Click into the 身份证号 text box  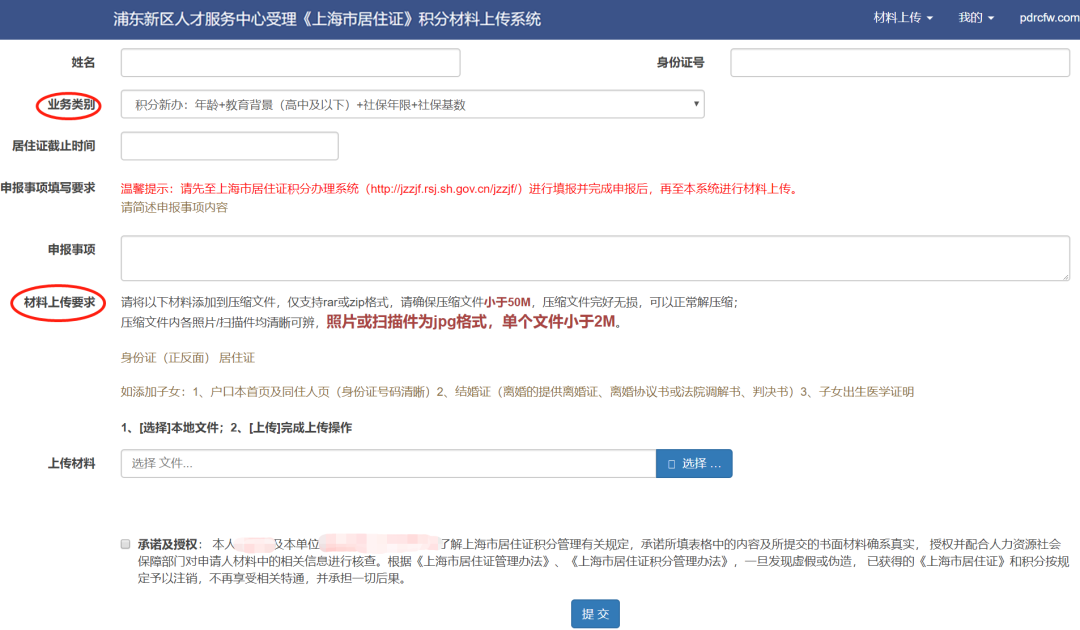(x=899, y=63)
